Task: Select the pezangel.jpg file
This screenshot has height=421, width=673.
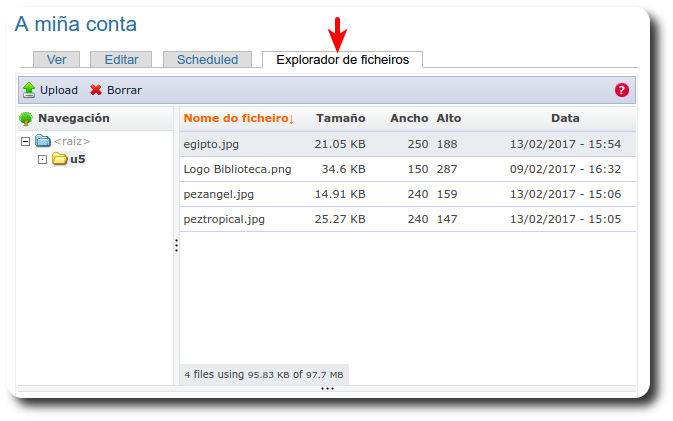Action: click(x=218, y=194)
